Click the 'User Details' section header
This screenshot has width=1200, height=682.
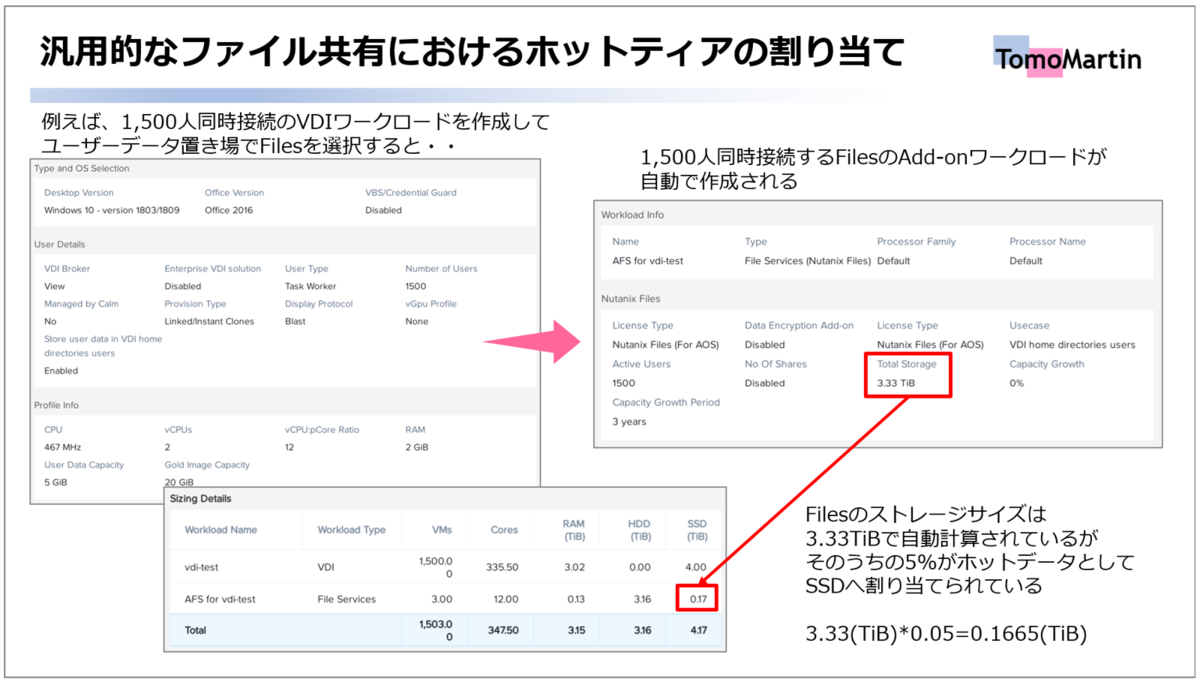click(60, 244)
